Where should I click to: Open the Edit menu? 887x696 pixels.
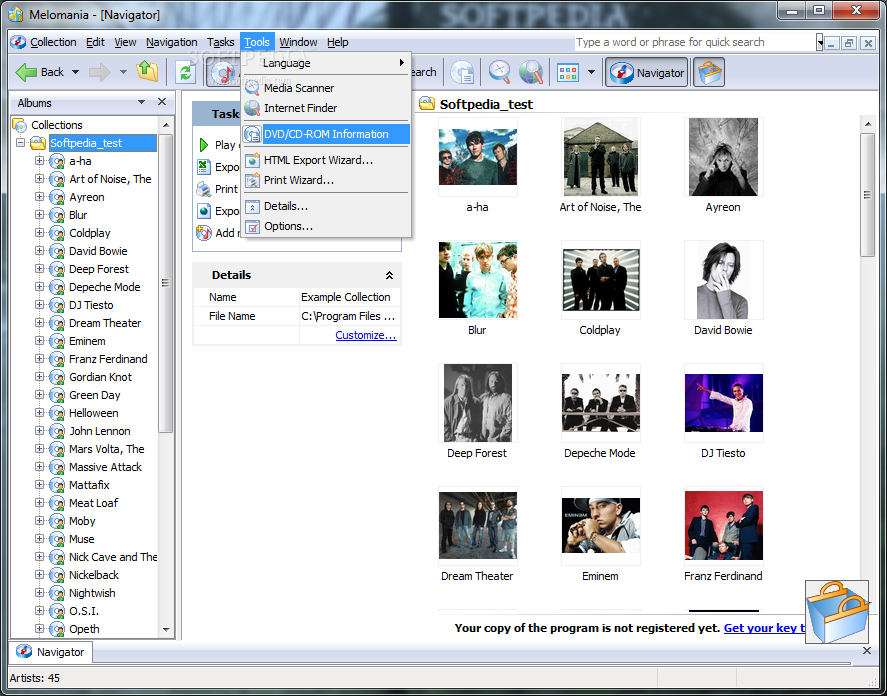(x=95, y=42)
